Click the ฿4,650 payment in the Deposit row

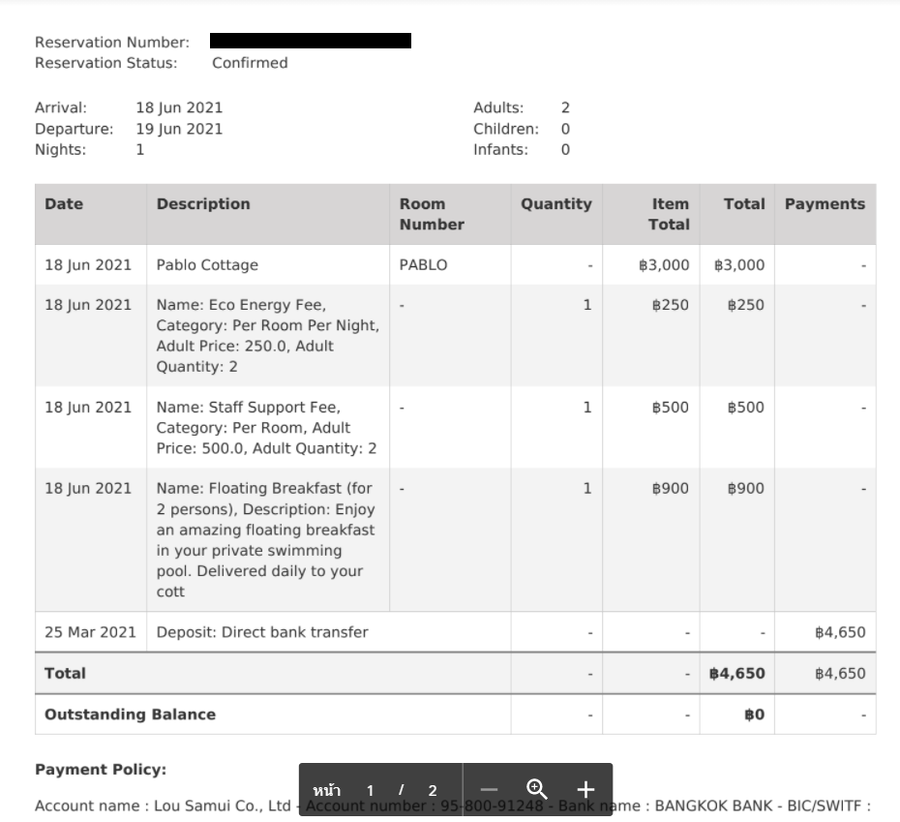coord(840,633)
